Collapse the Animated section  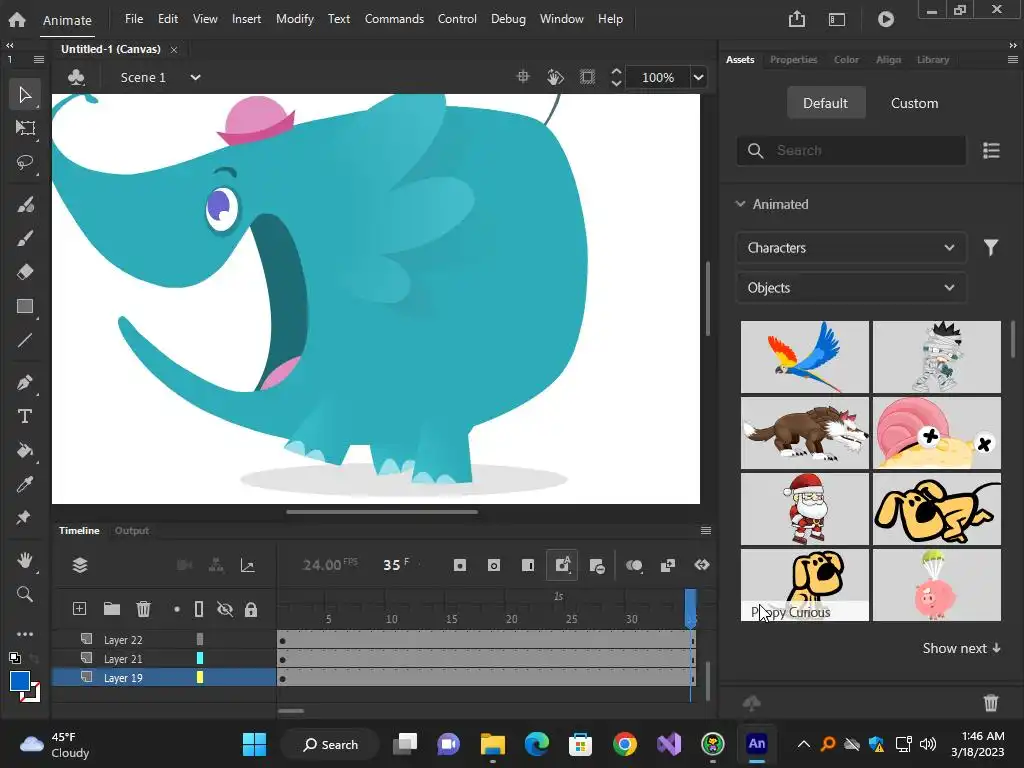tap(741, 204)
